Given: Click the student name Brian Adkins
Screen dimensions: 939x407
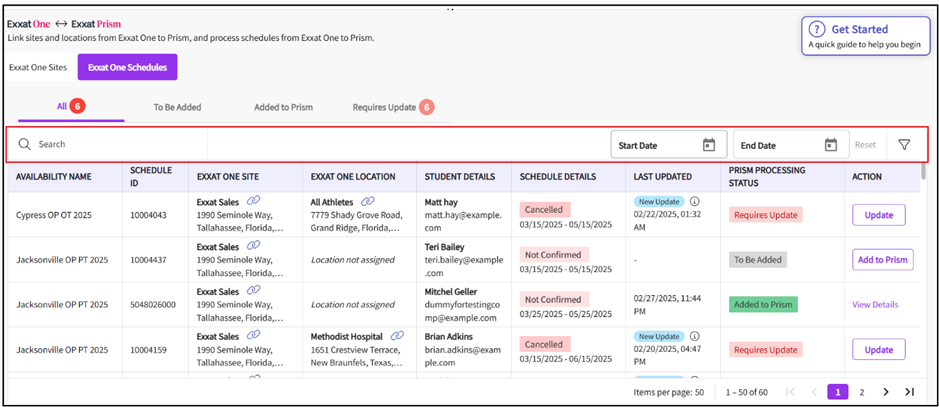Looking at the screenshot, I should coord(449,336).
